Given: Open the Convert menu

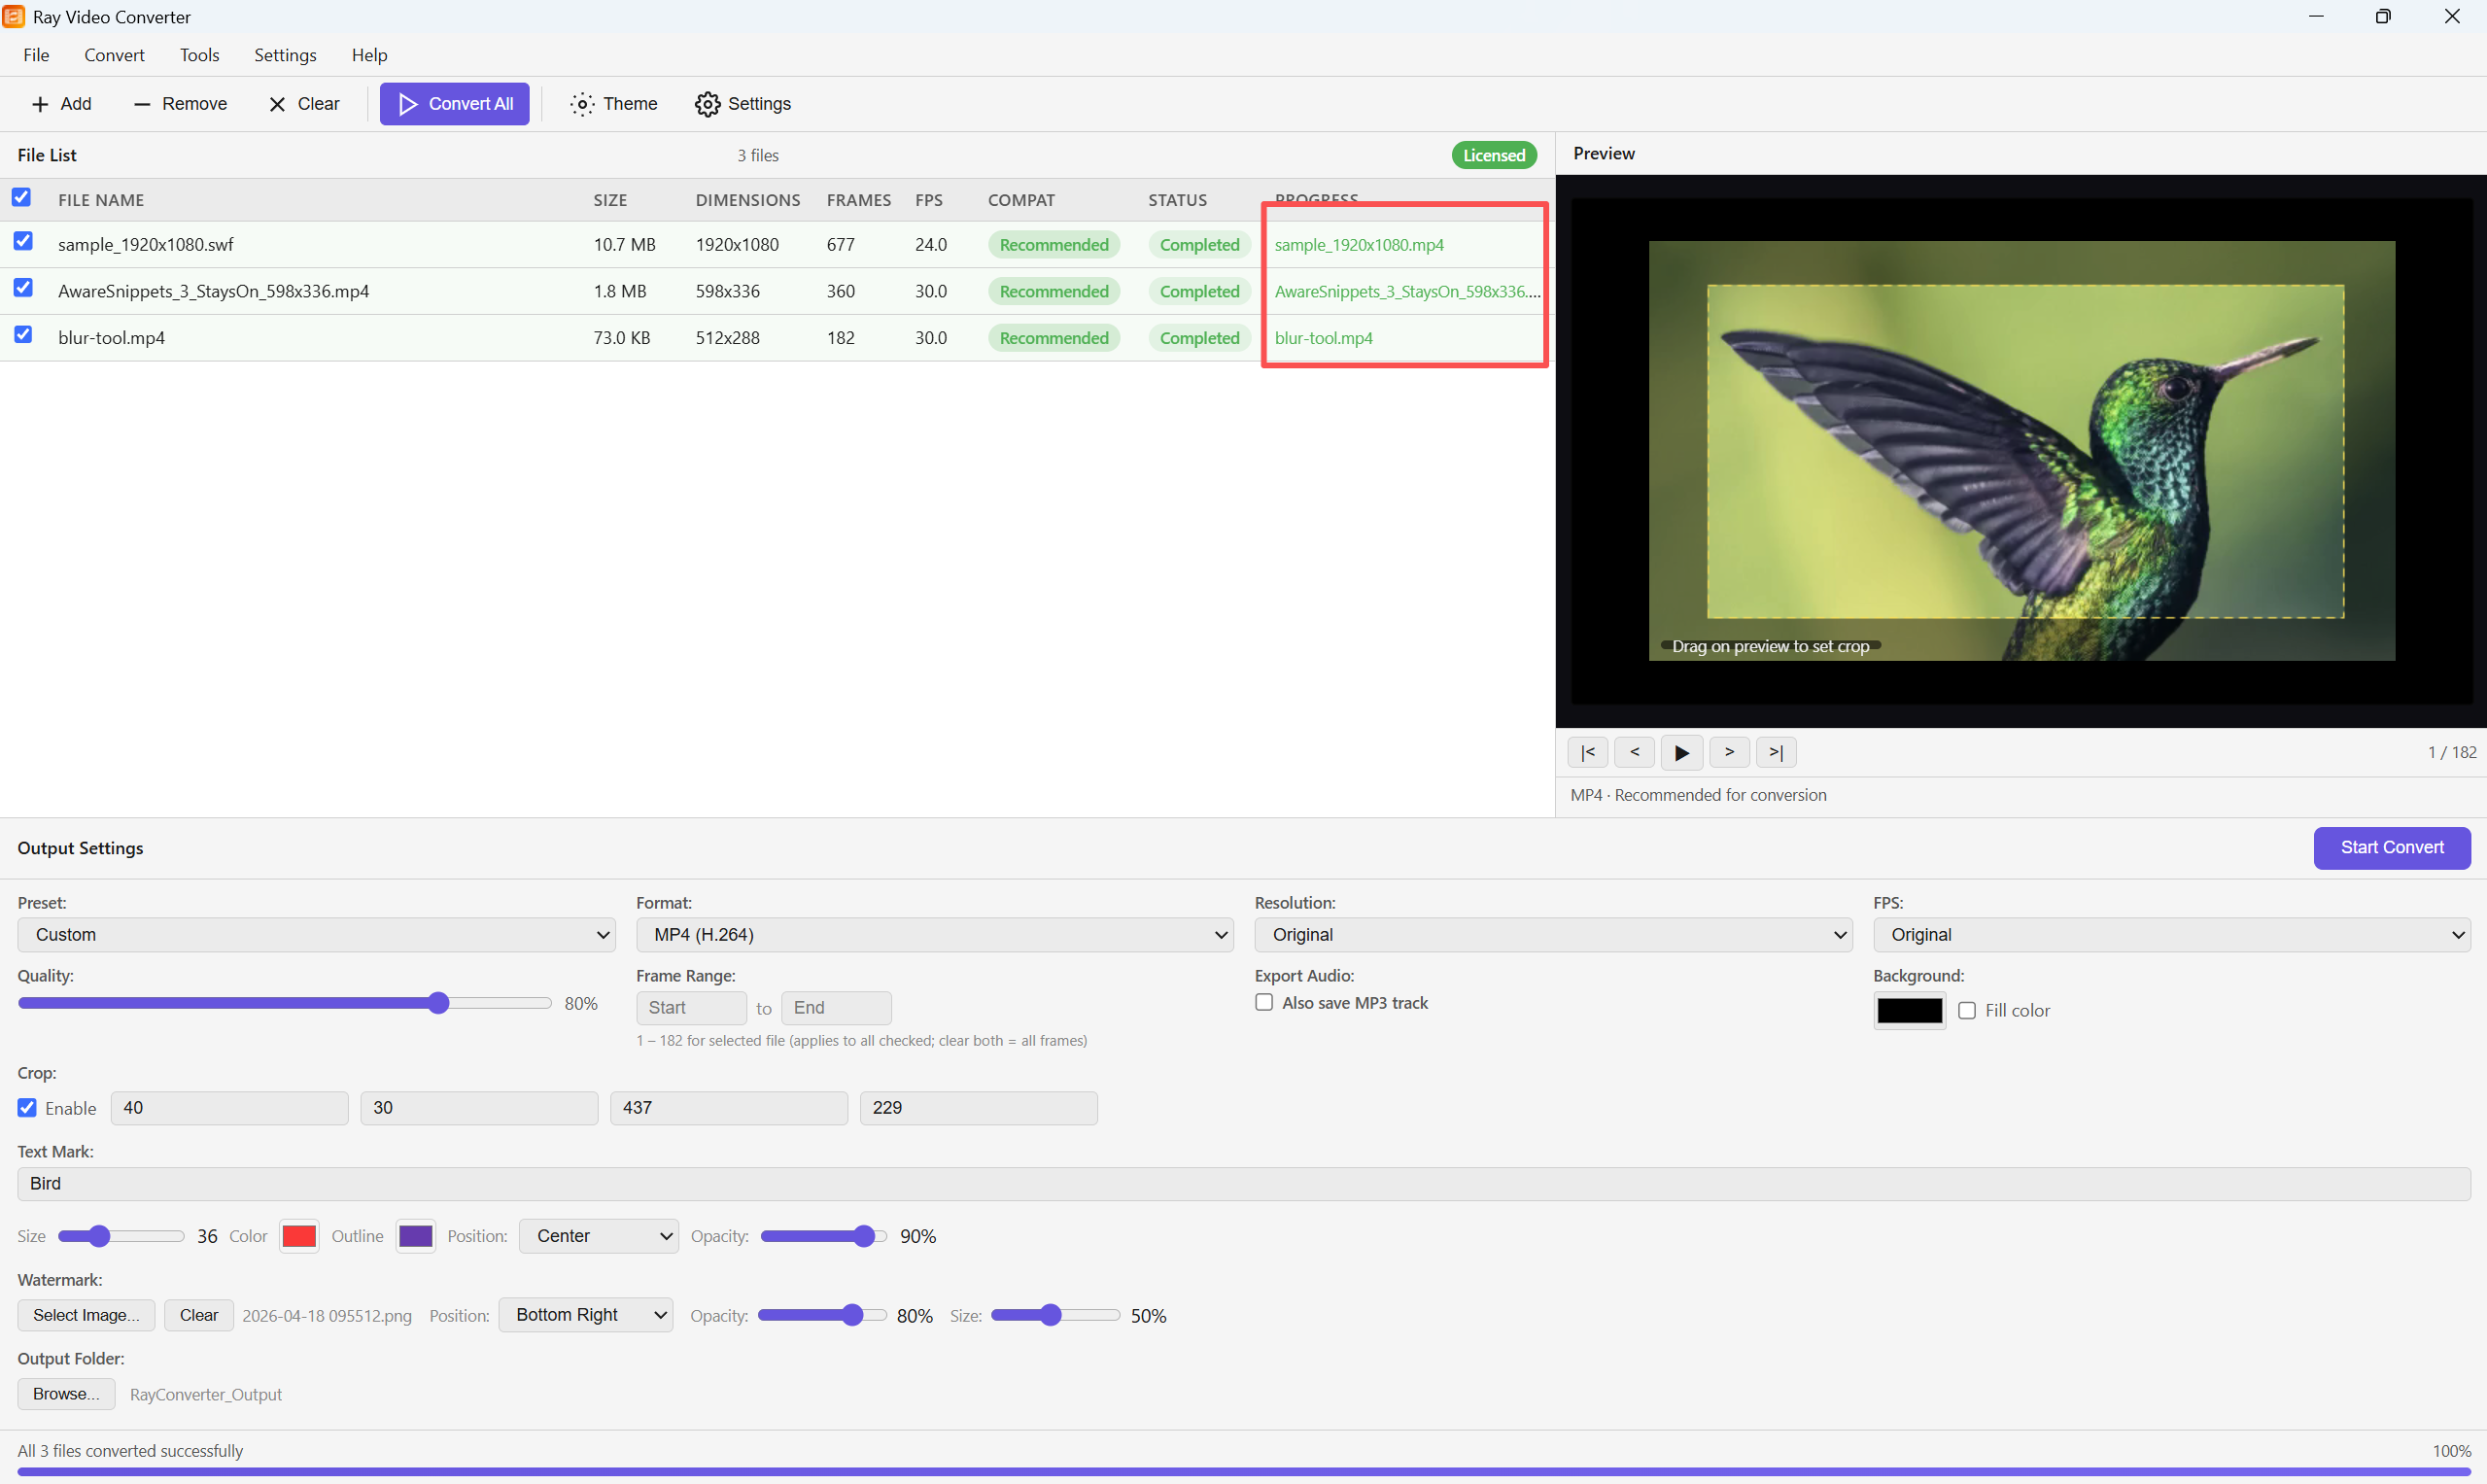Looking at the screenshot, I should click(114, 55).
